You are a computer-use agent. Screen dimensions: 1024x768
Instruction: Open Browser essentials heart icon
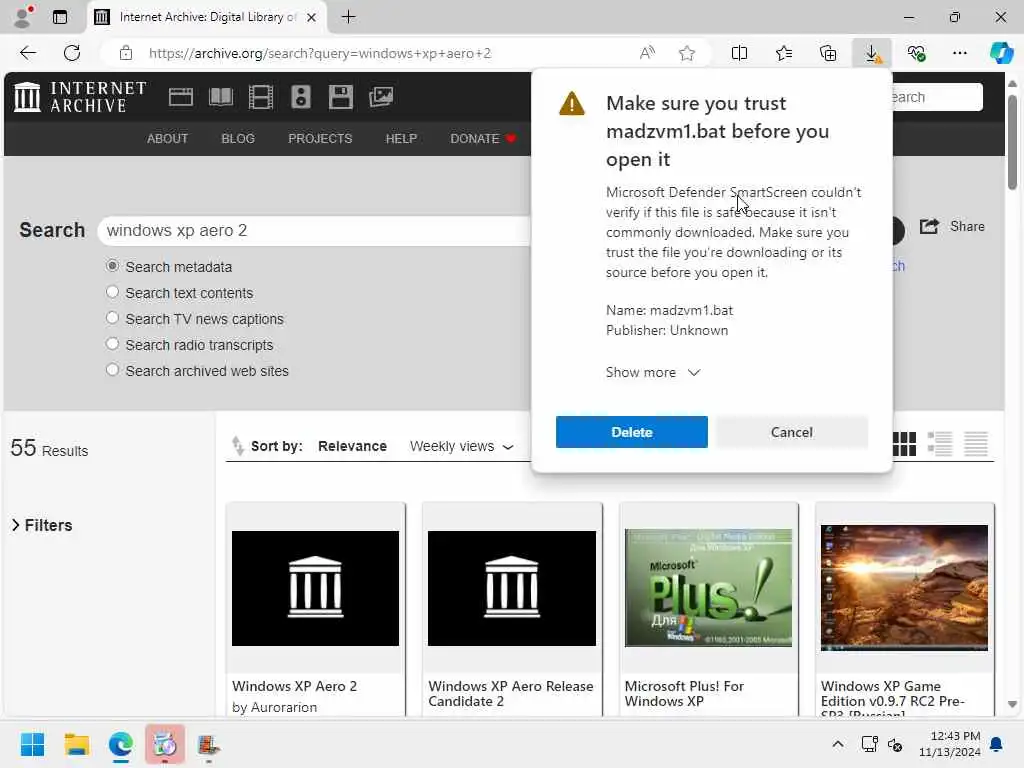coord(916,53)
